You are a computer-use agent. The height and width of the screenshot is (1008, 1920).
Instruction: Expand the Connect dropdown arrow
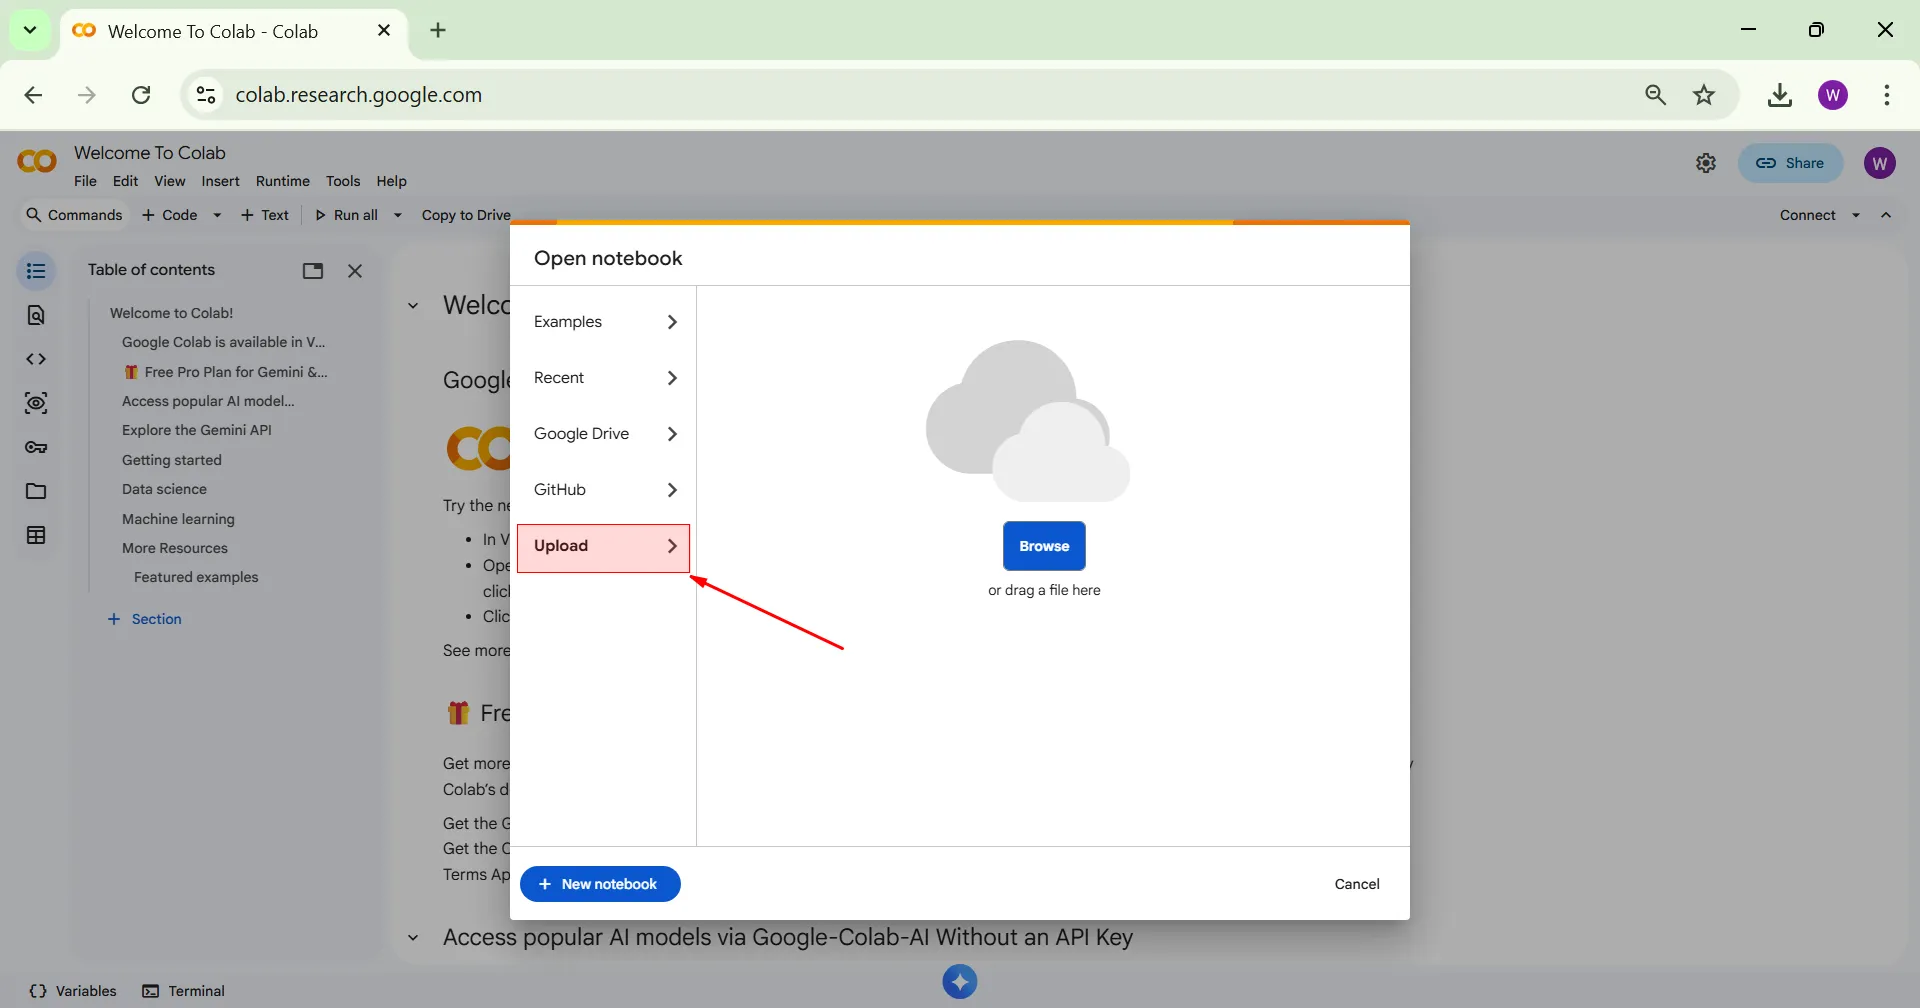(x=1856, y=215)
